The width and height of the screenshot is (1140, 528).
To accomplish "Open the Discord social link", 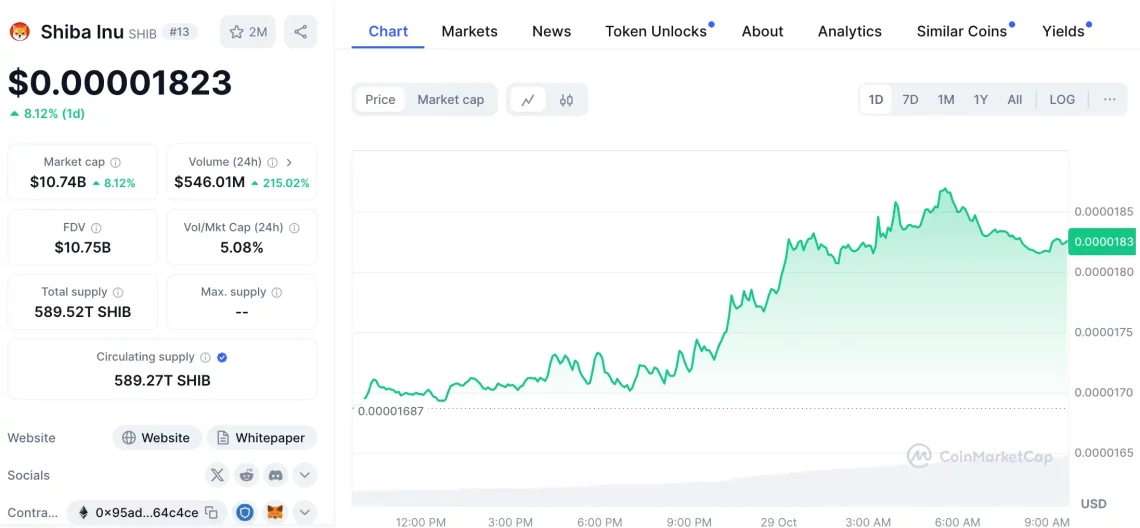I will pyautogui.click(x=275, y=475).
